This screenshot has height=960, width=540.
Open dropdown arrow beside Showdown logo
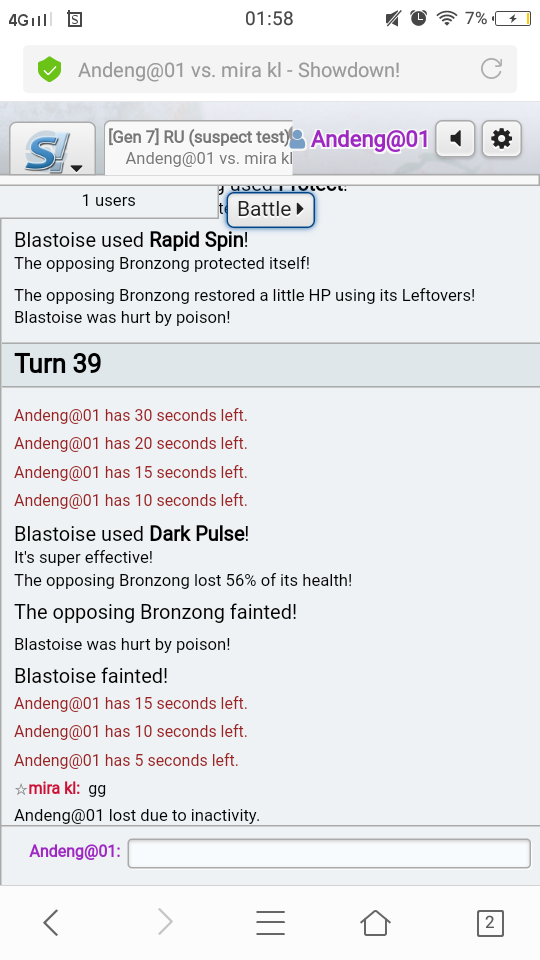point(77,168)
